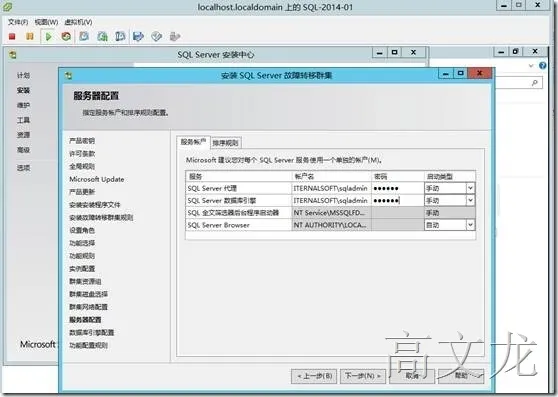558x397 pixels.
Task: Open startup type dropdown for SQL Server 代理
Action: pyautogui.click(x=470, y=188)
